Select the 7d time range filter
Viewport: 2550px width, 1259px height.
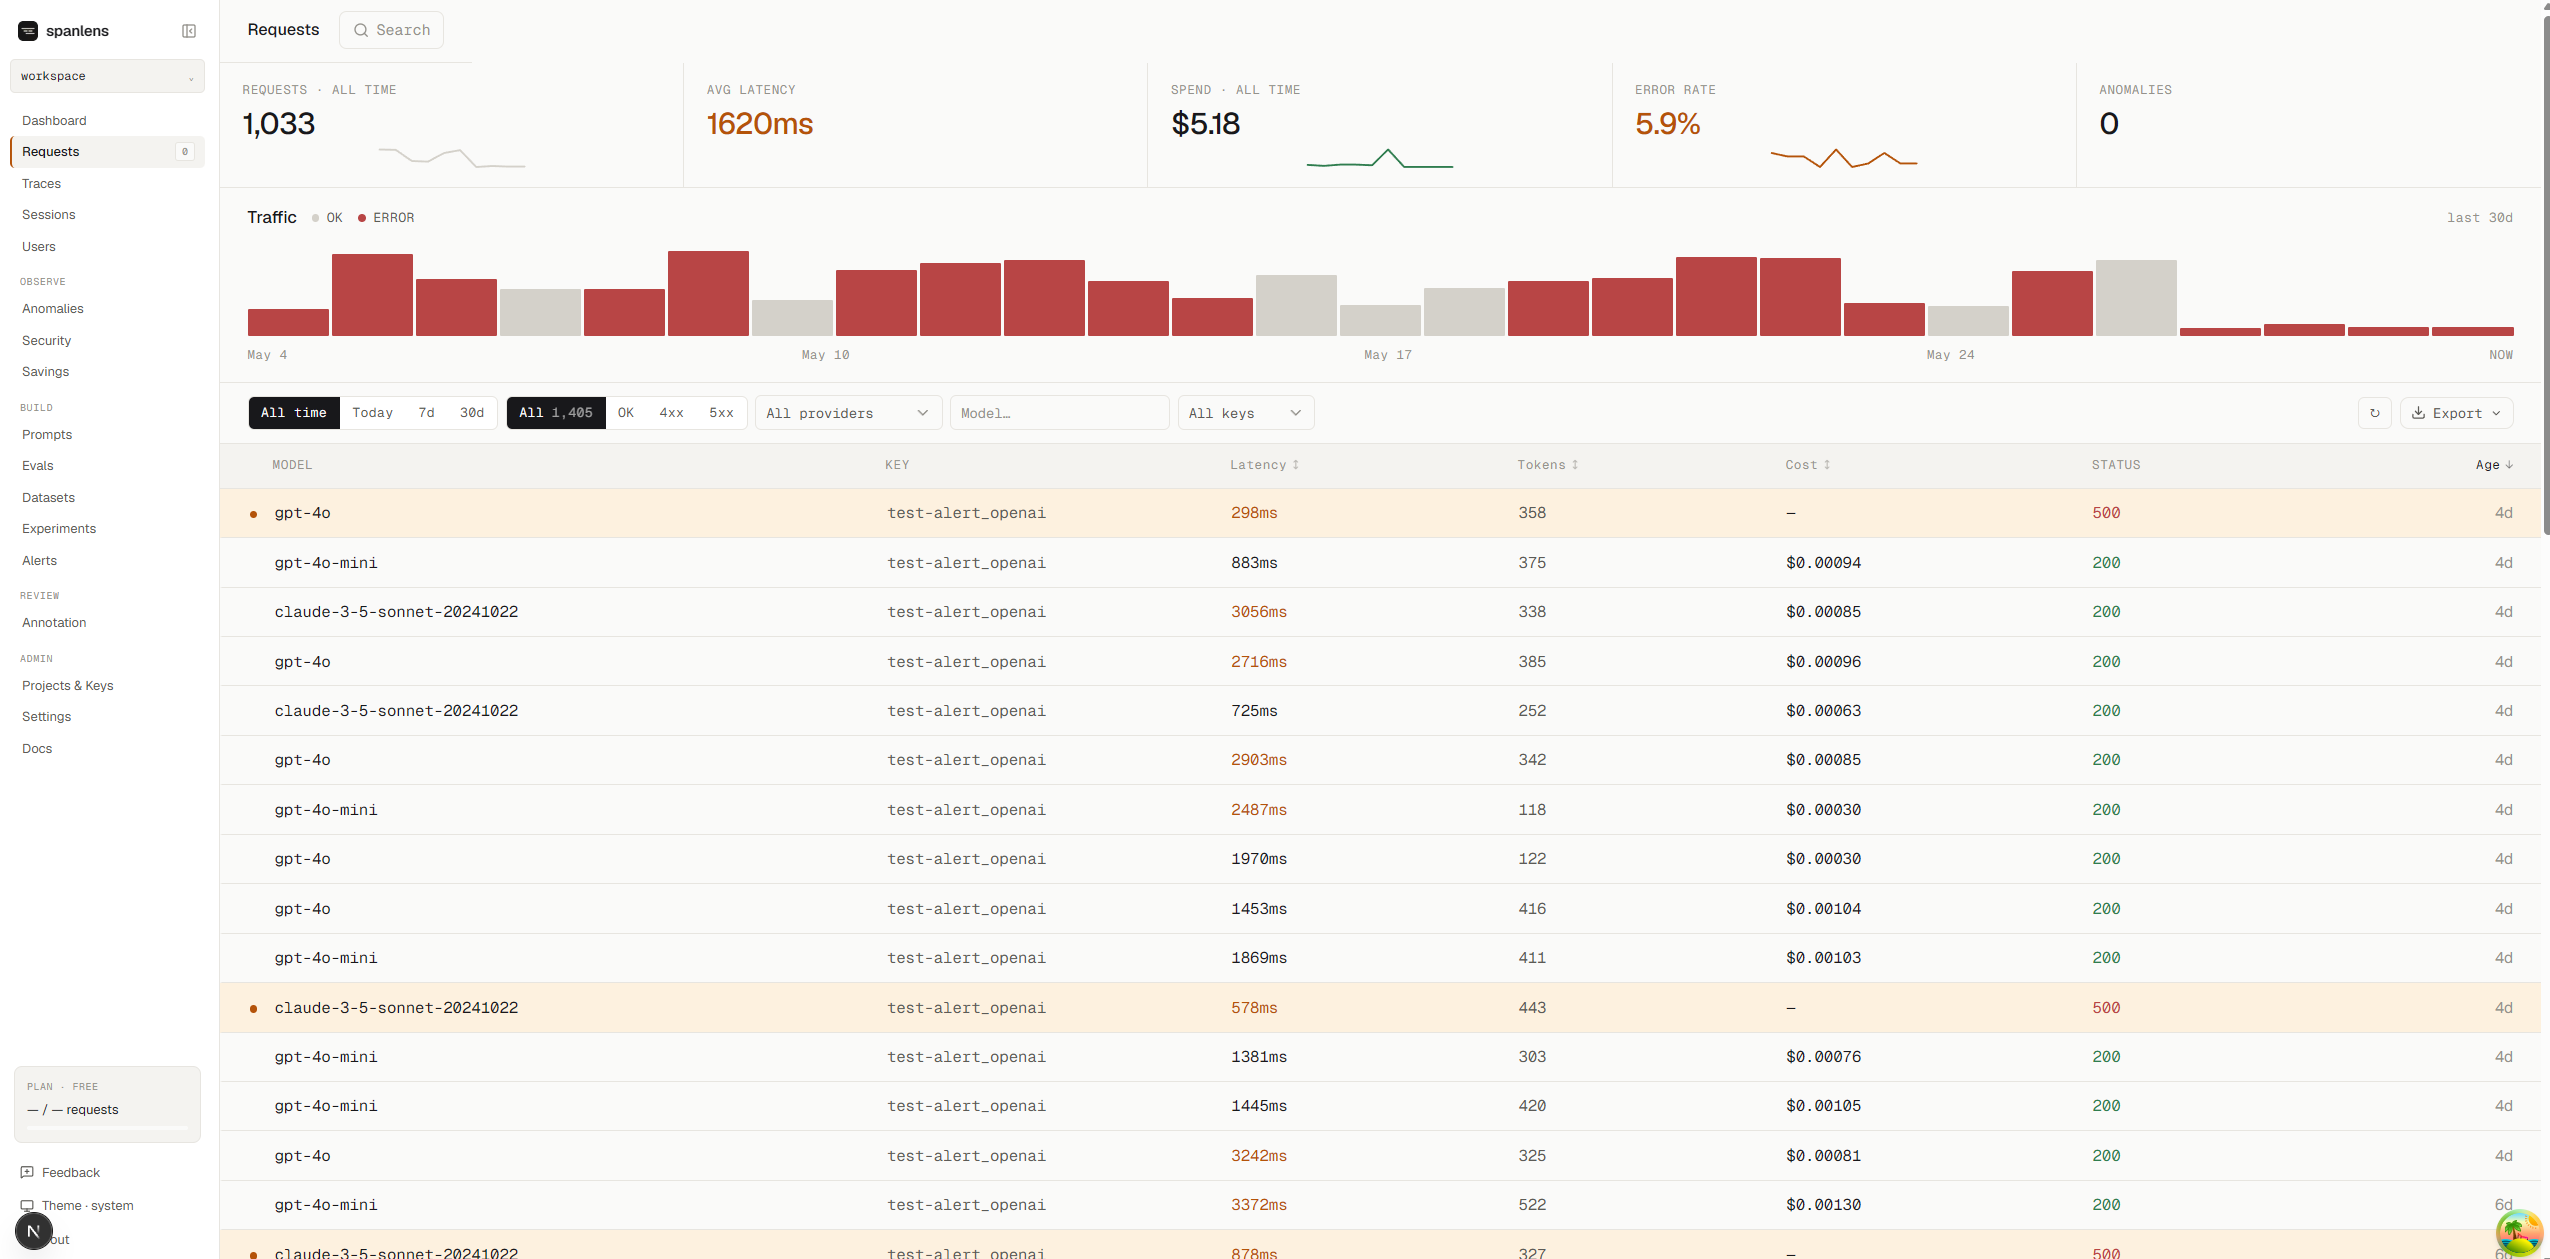pos(427,413)
